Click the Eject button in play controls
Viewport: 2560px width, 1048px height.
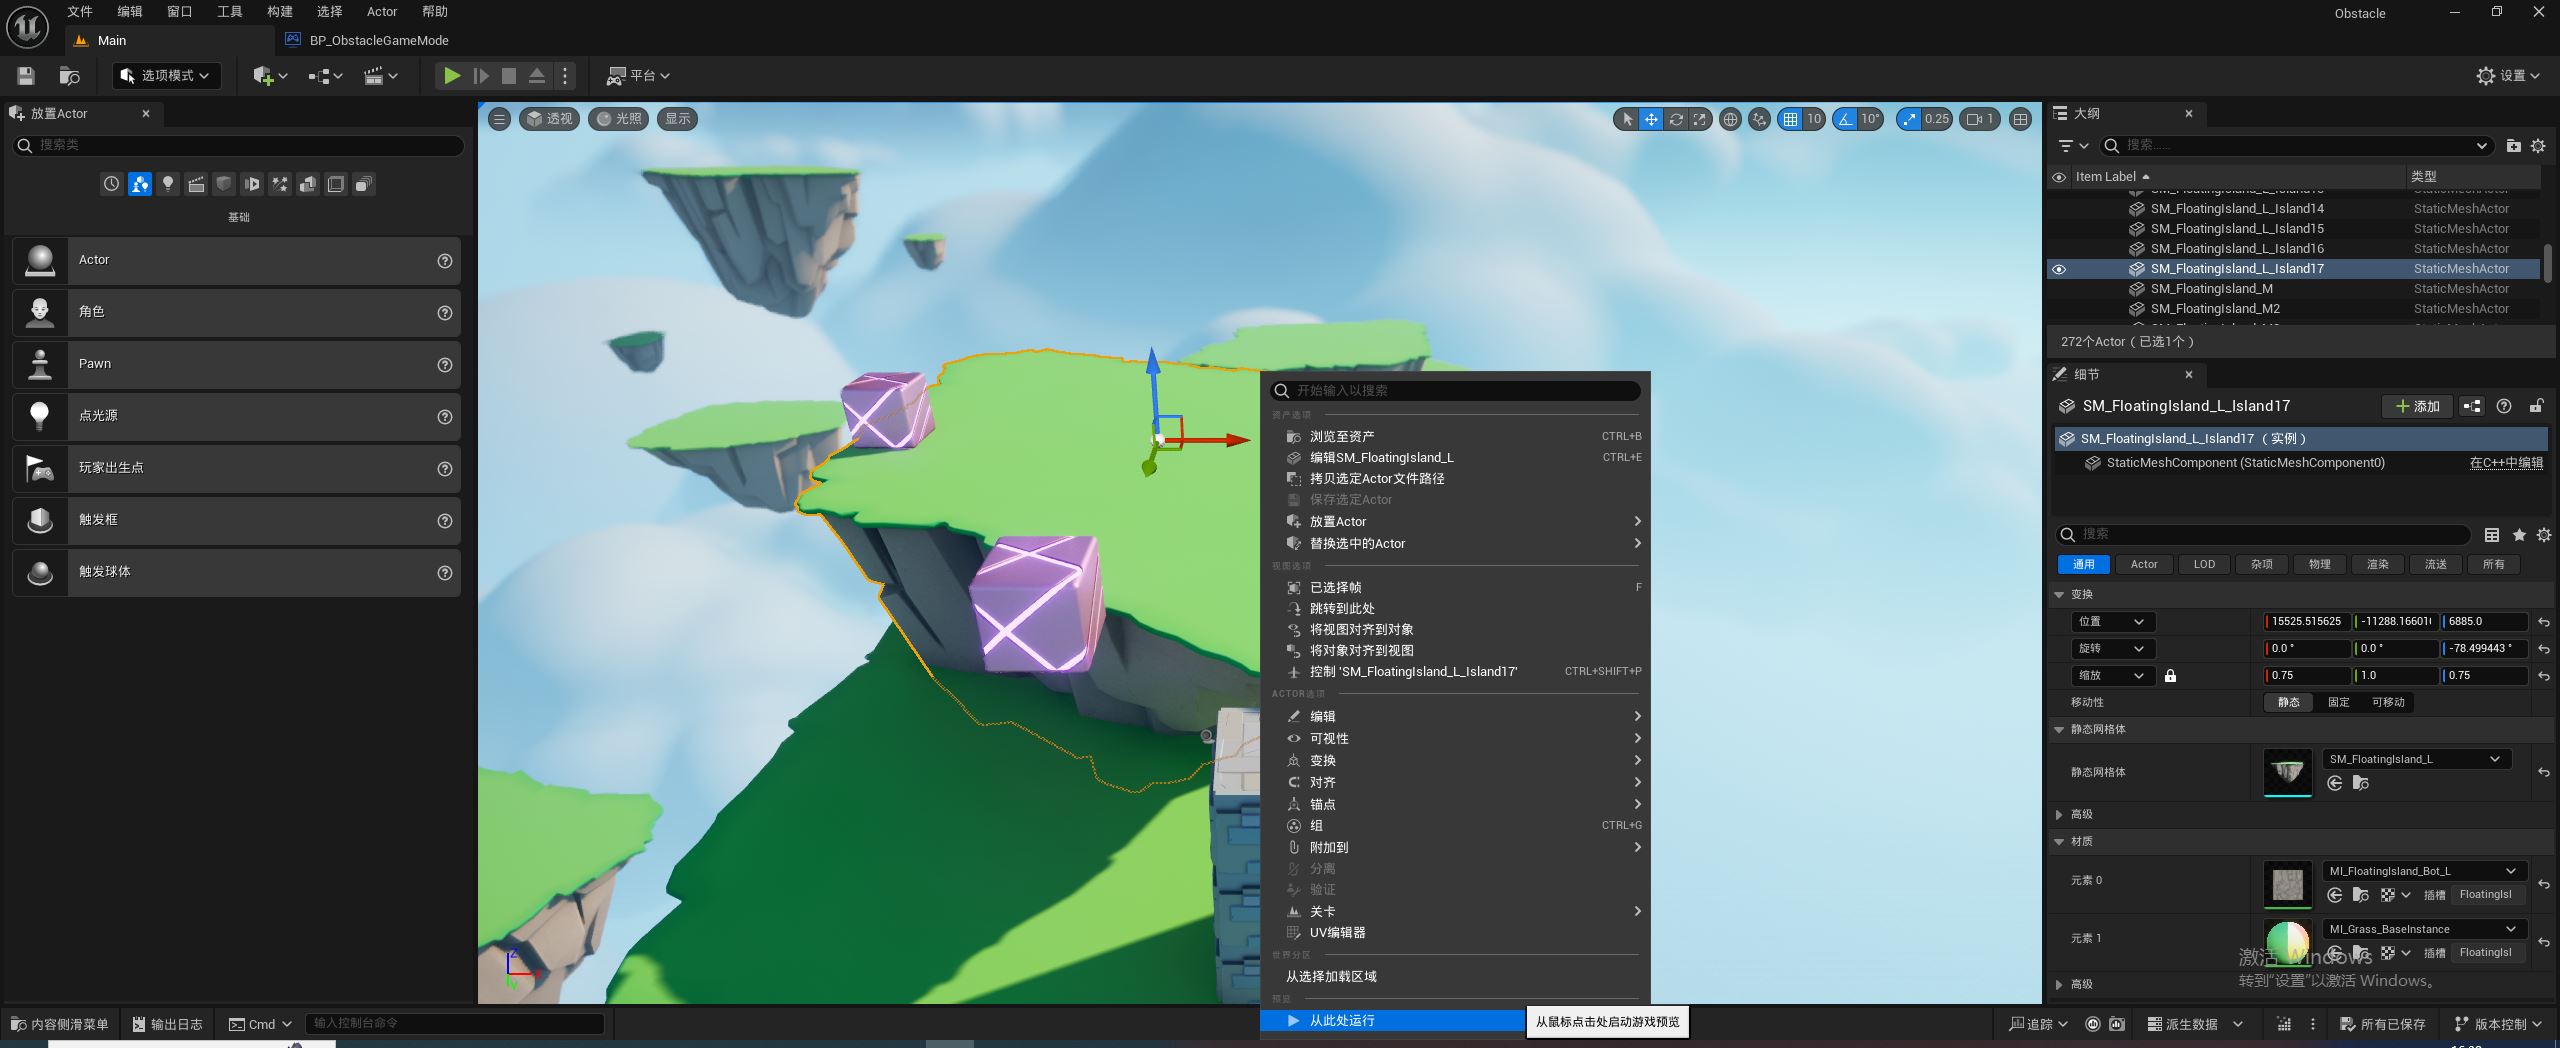[537, 76]
